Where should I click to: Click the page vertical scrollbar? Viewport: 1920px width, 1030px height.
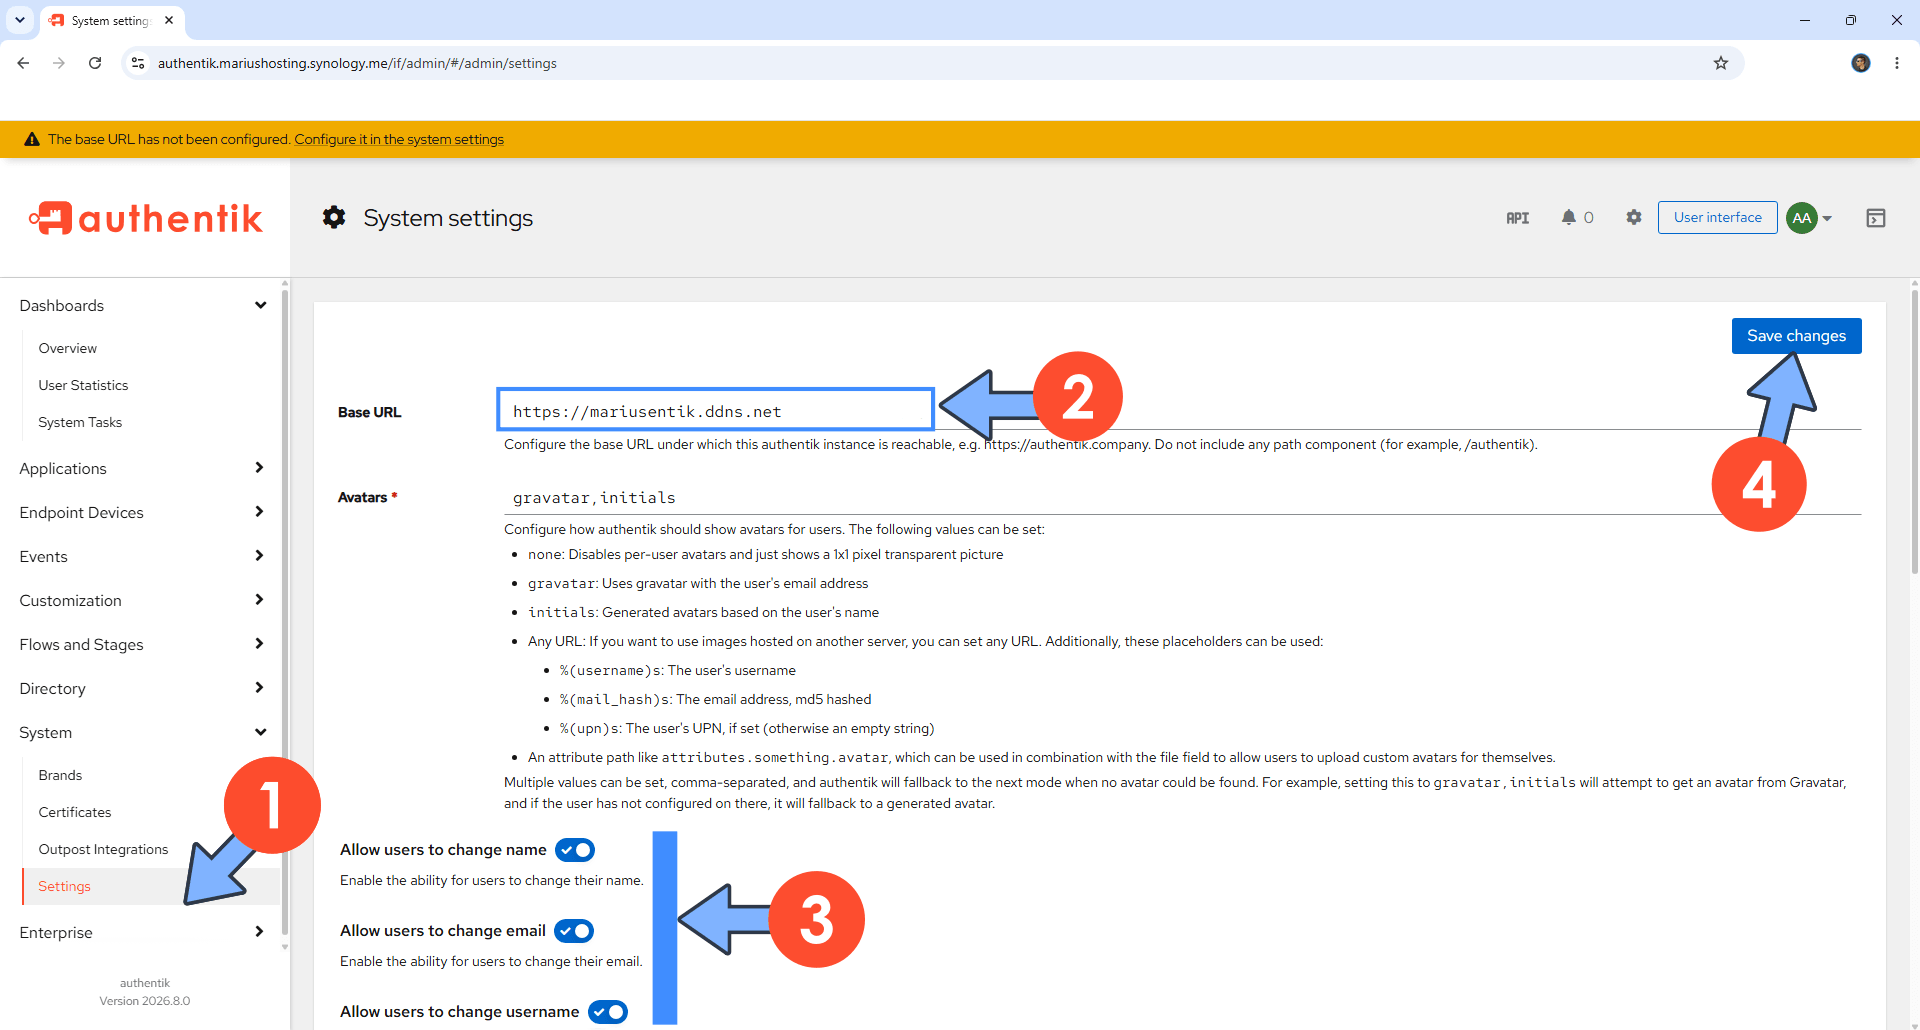tap(1914, 432)
